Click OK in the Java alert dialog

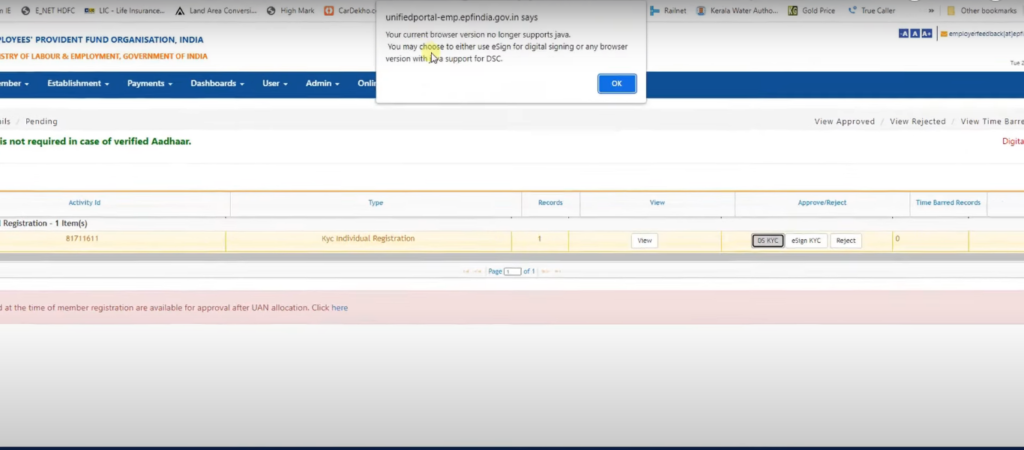pos(616,84)
